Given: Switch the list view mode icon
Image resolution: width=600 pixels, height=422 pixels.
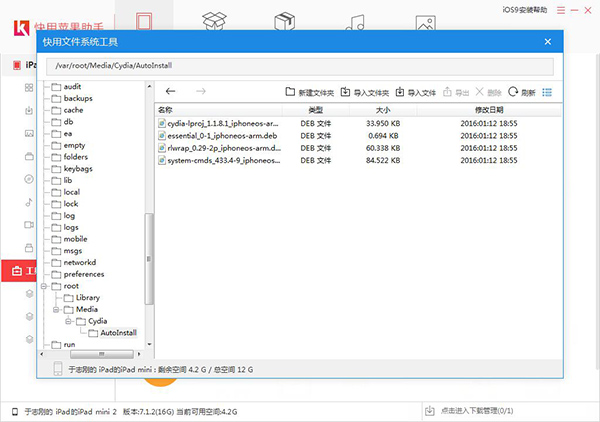Looking at the screenshot, I should pos(547,92).
